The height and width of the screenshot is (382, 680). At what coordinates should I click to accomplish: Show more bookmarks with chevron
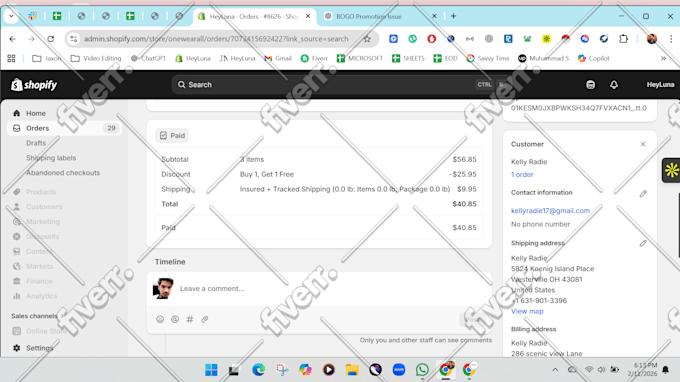coord(664,58)
